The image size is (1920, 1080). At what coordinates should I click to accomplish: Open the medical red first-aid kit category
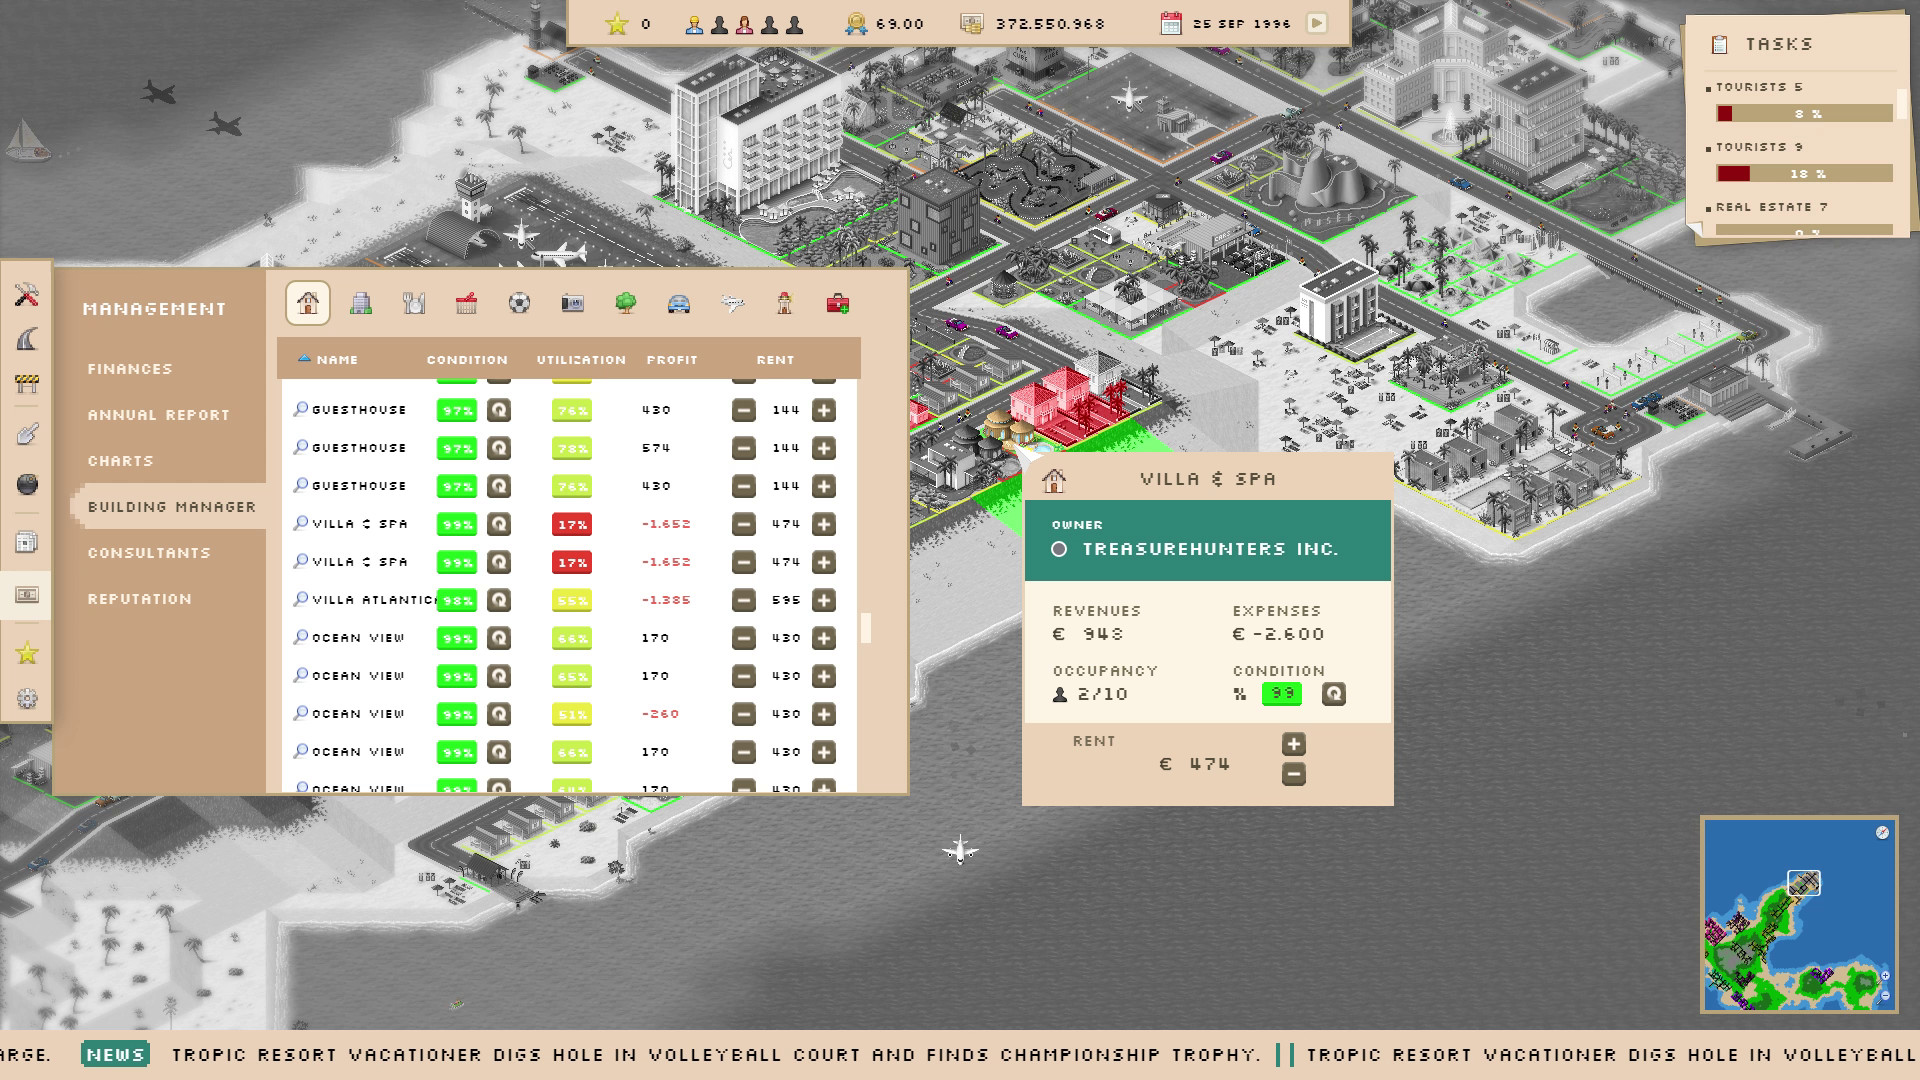838,303
